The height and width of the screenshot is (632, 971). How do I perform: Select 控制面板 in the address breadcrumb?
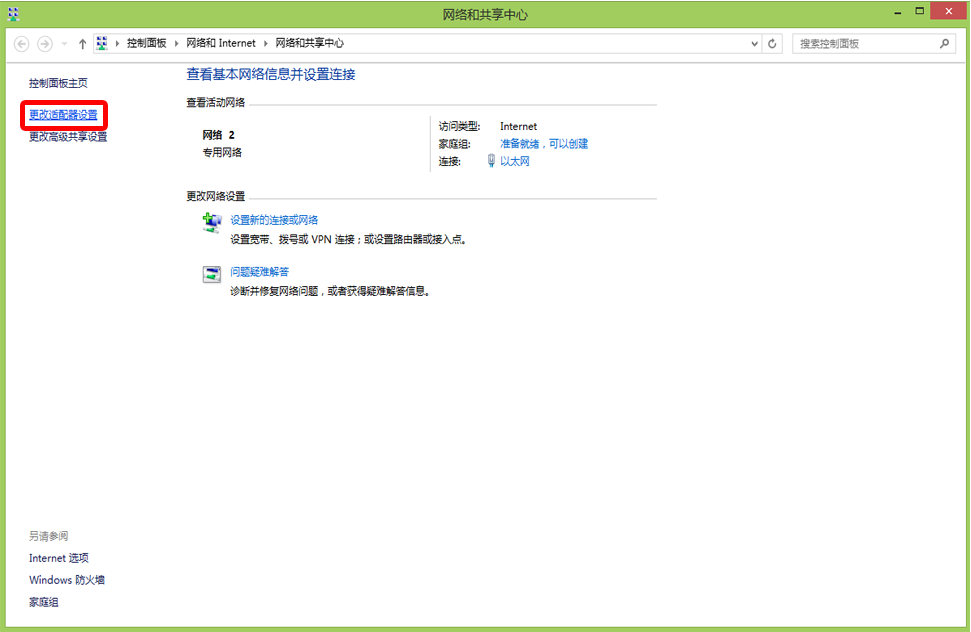click(x=146, y=44)
